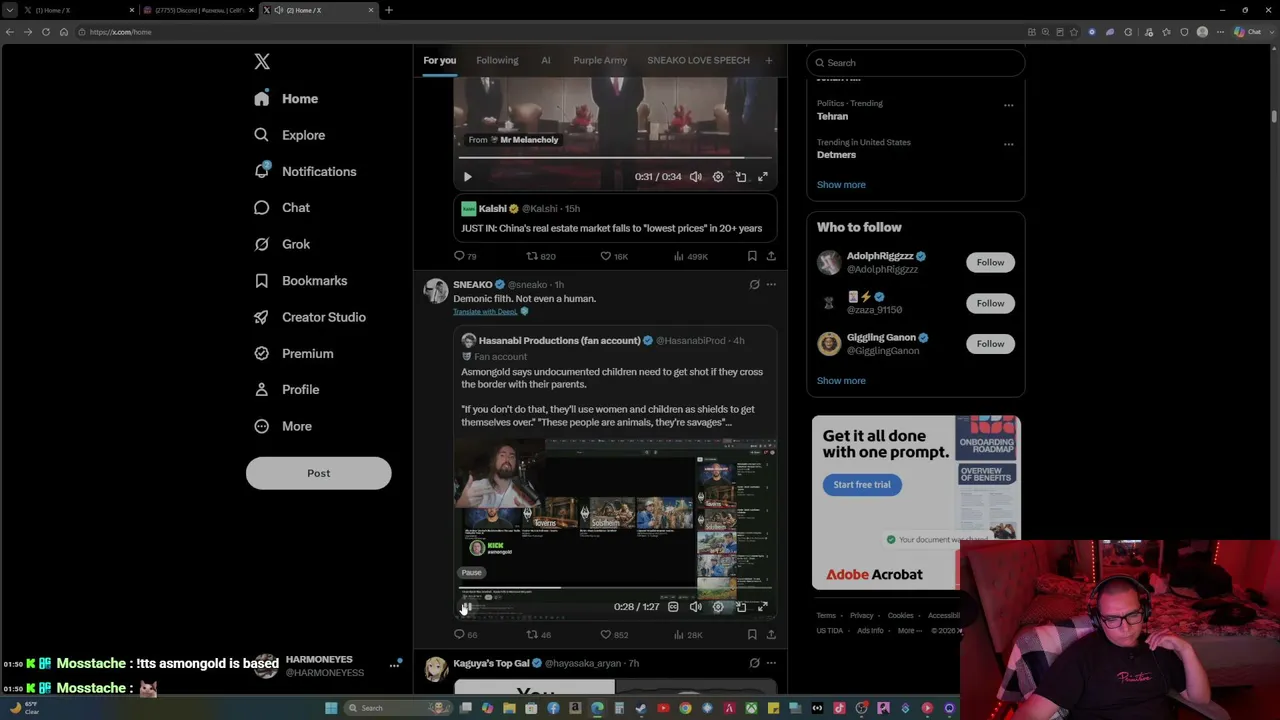This screenshot has height=720, width=1280.
Task: Expand the More menu in the sidebar
Action: click(283, 426)
